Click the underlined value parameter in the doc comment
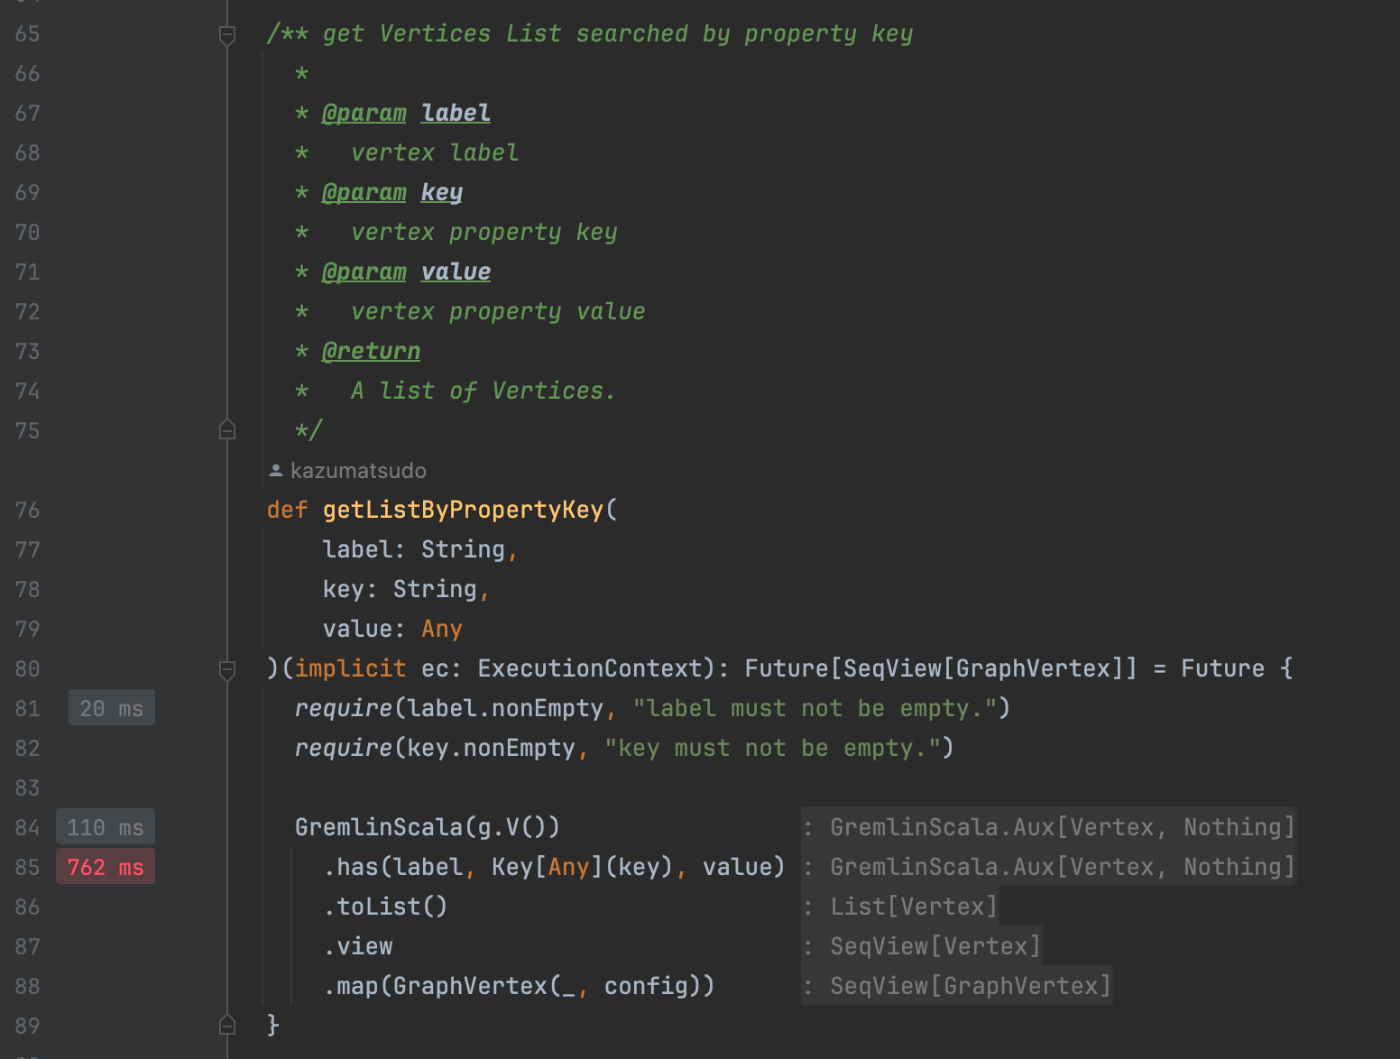The image size is (1400, 1059). click(x=456, y=272)
